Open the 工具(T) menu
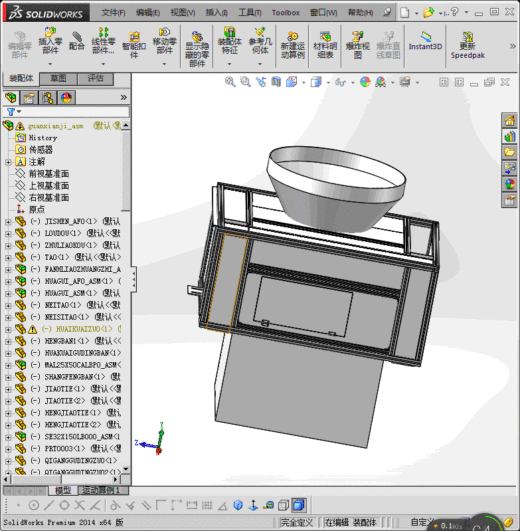The width and height of the screenshot is (520, 531). tap(250, 13)
